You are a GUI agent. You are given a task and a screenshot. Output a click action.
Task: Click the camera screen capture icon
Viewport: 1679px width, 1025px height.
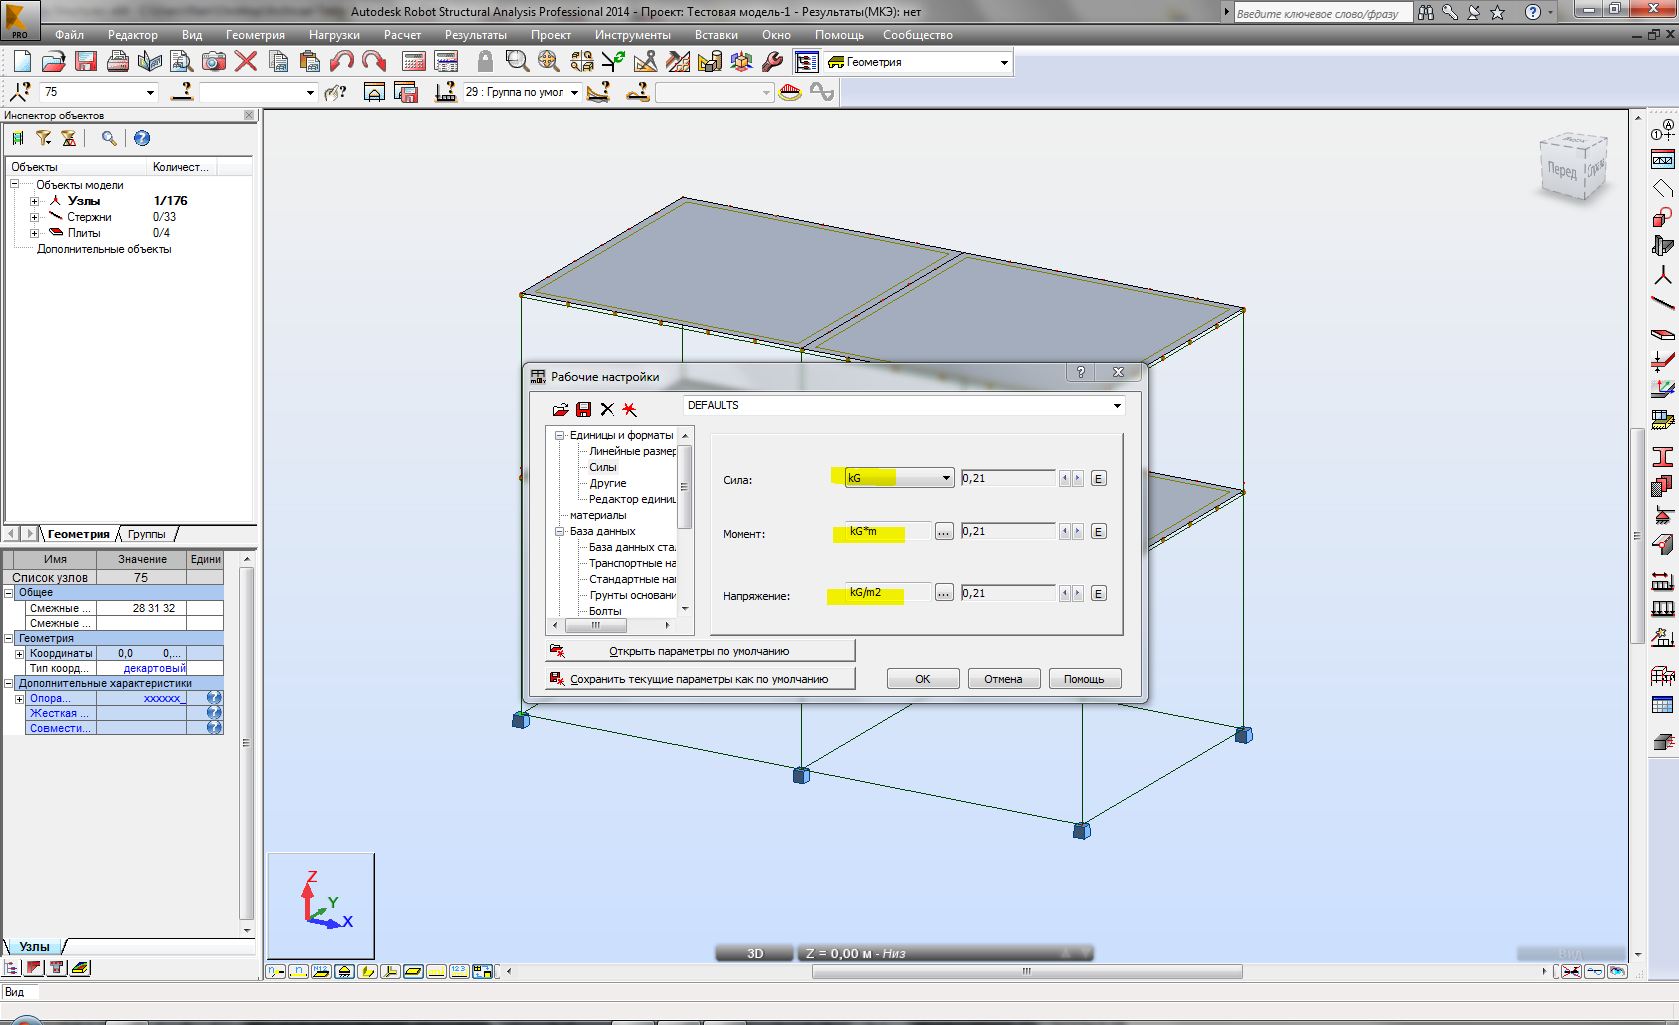pos(214,62)
